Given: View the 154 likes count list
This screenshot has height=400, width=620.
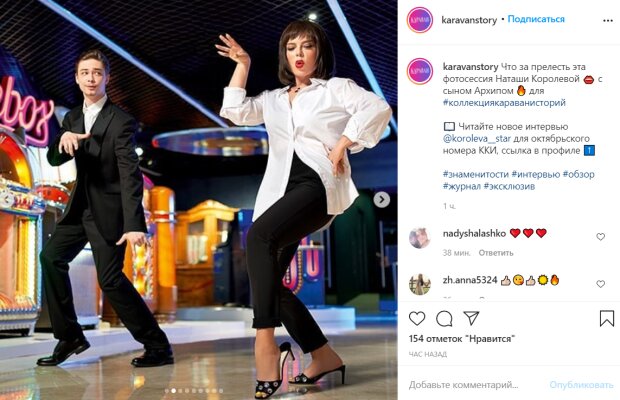Looking at the screenshot, I should (462, 339).
